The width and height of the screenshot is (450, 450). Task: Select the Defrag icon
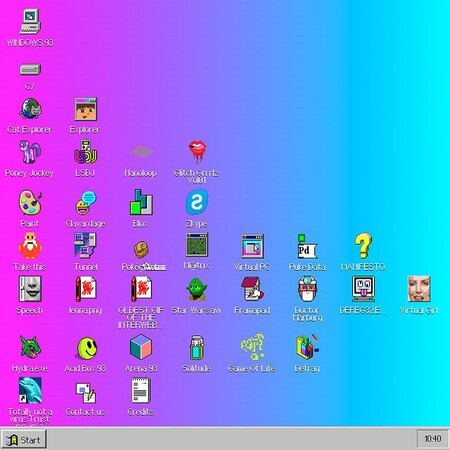coord(307,347)
